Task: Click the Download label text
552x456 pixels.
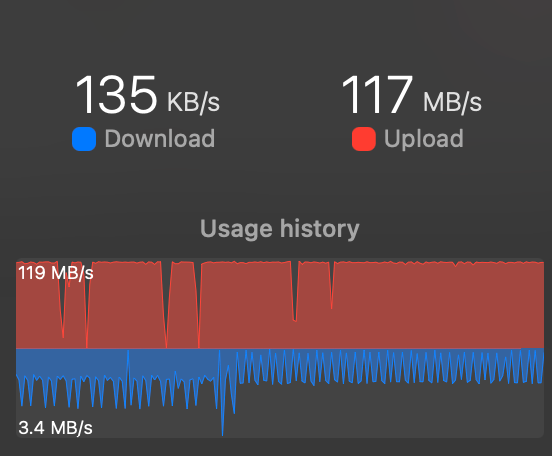Action: 160,138
